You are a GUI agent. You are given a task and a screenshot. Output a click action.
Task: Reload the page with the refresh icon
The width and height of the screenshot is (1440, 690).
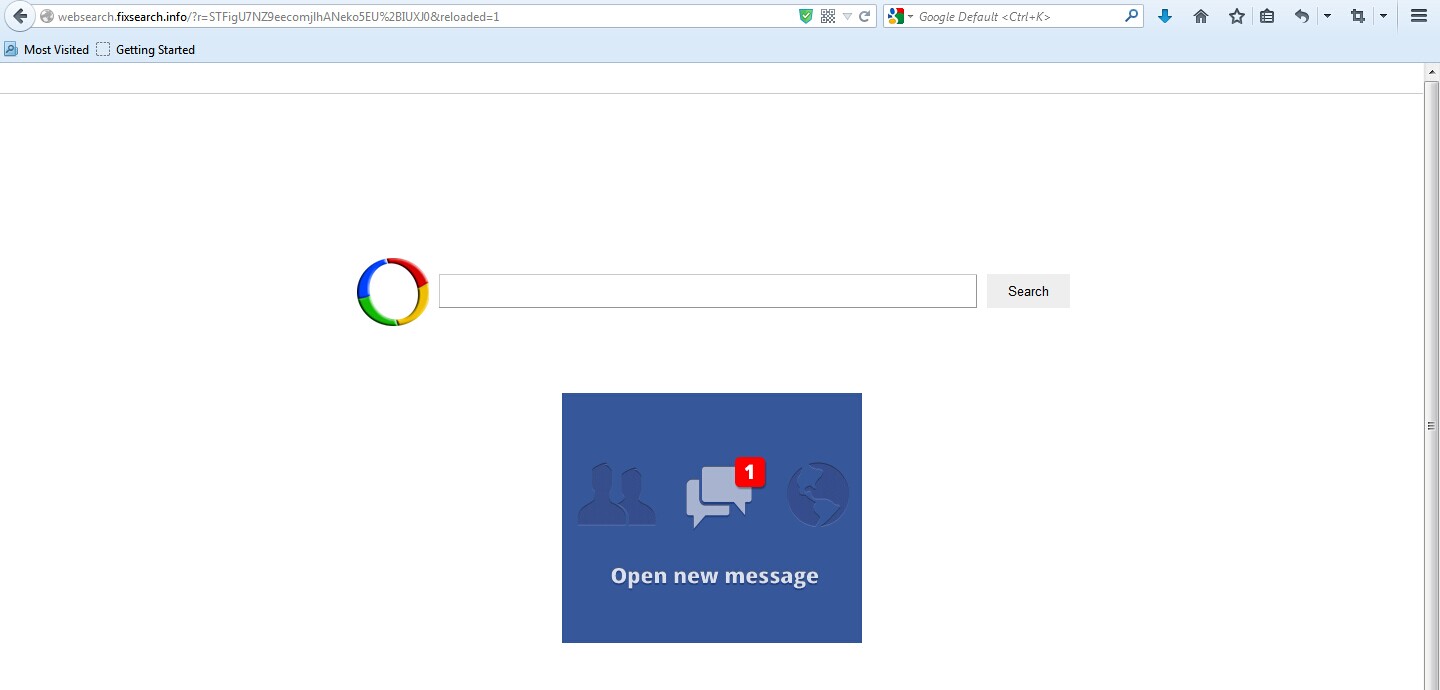click(x=865, y=16)
